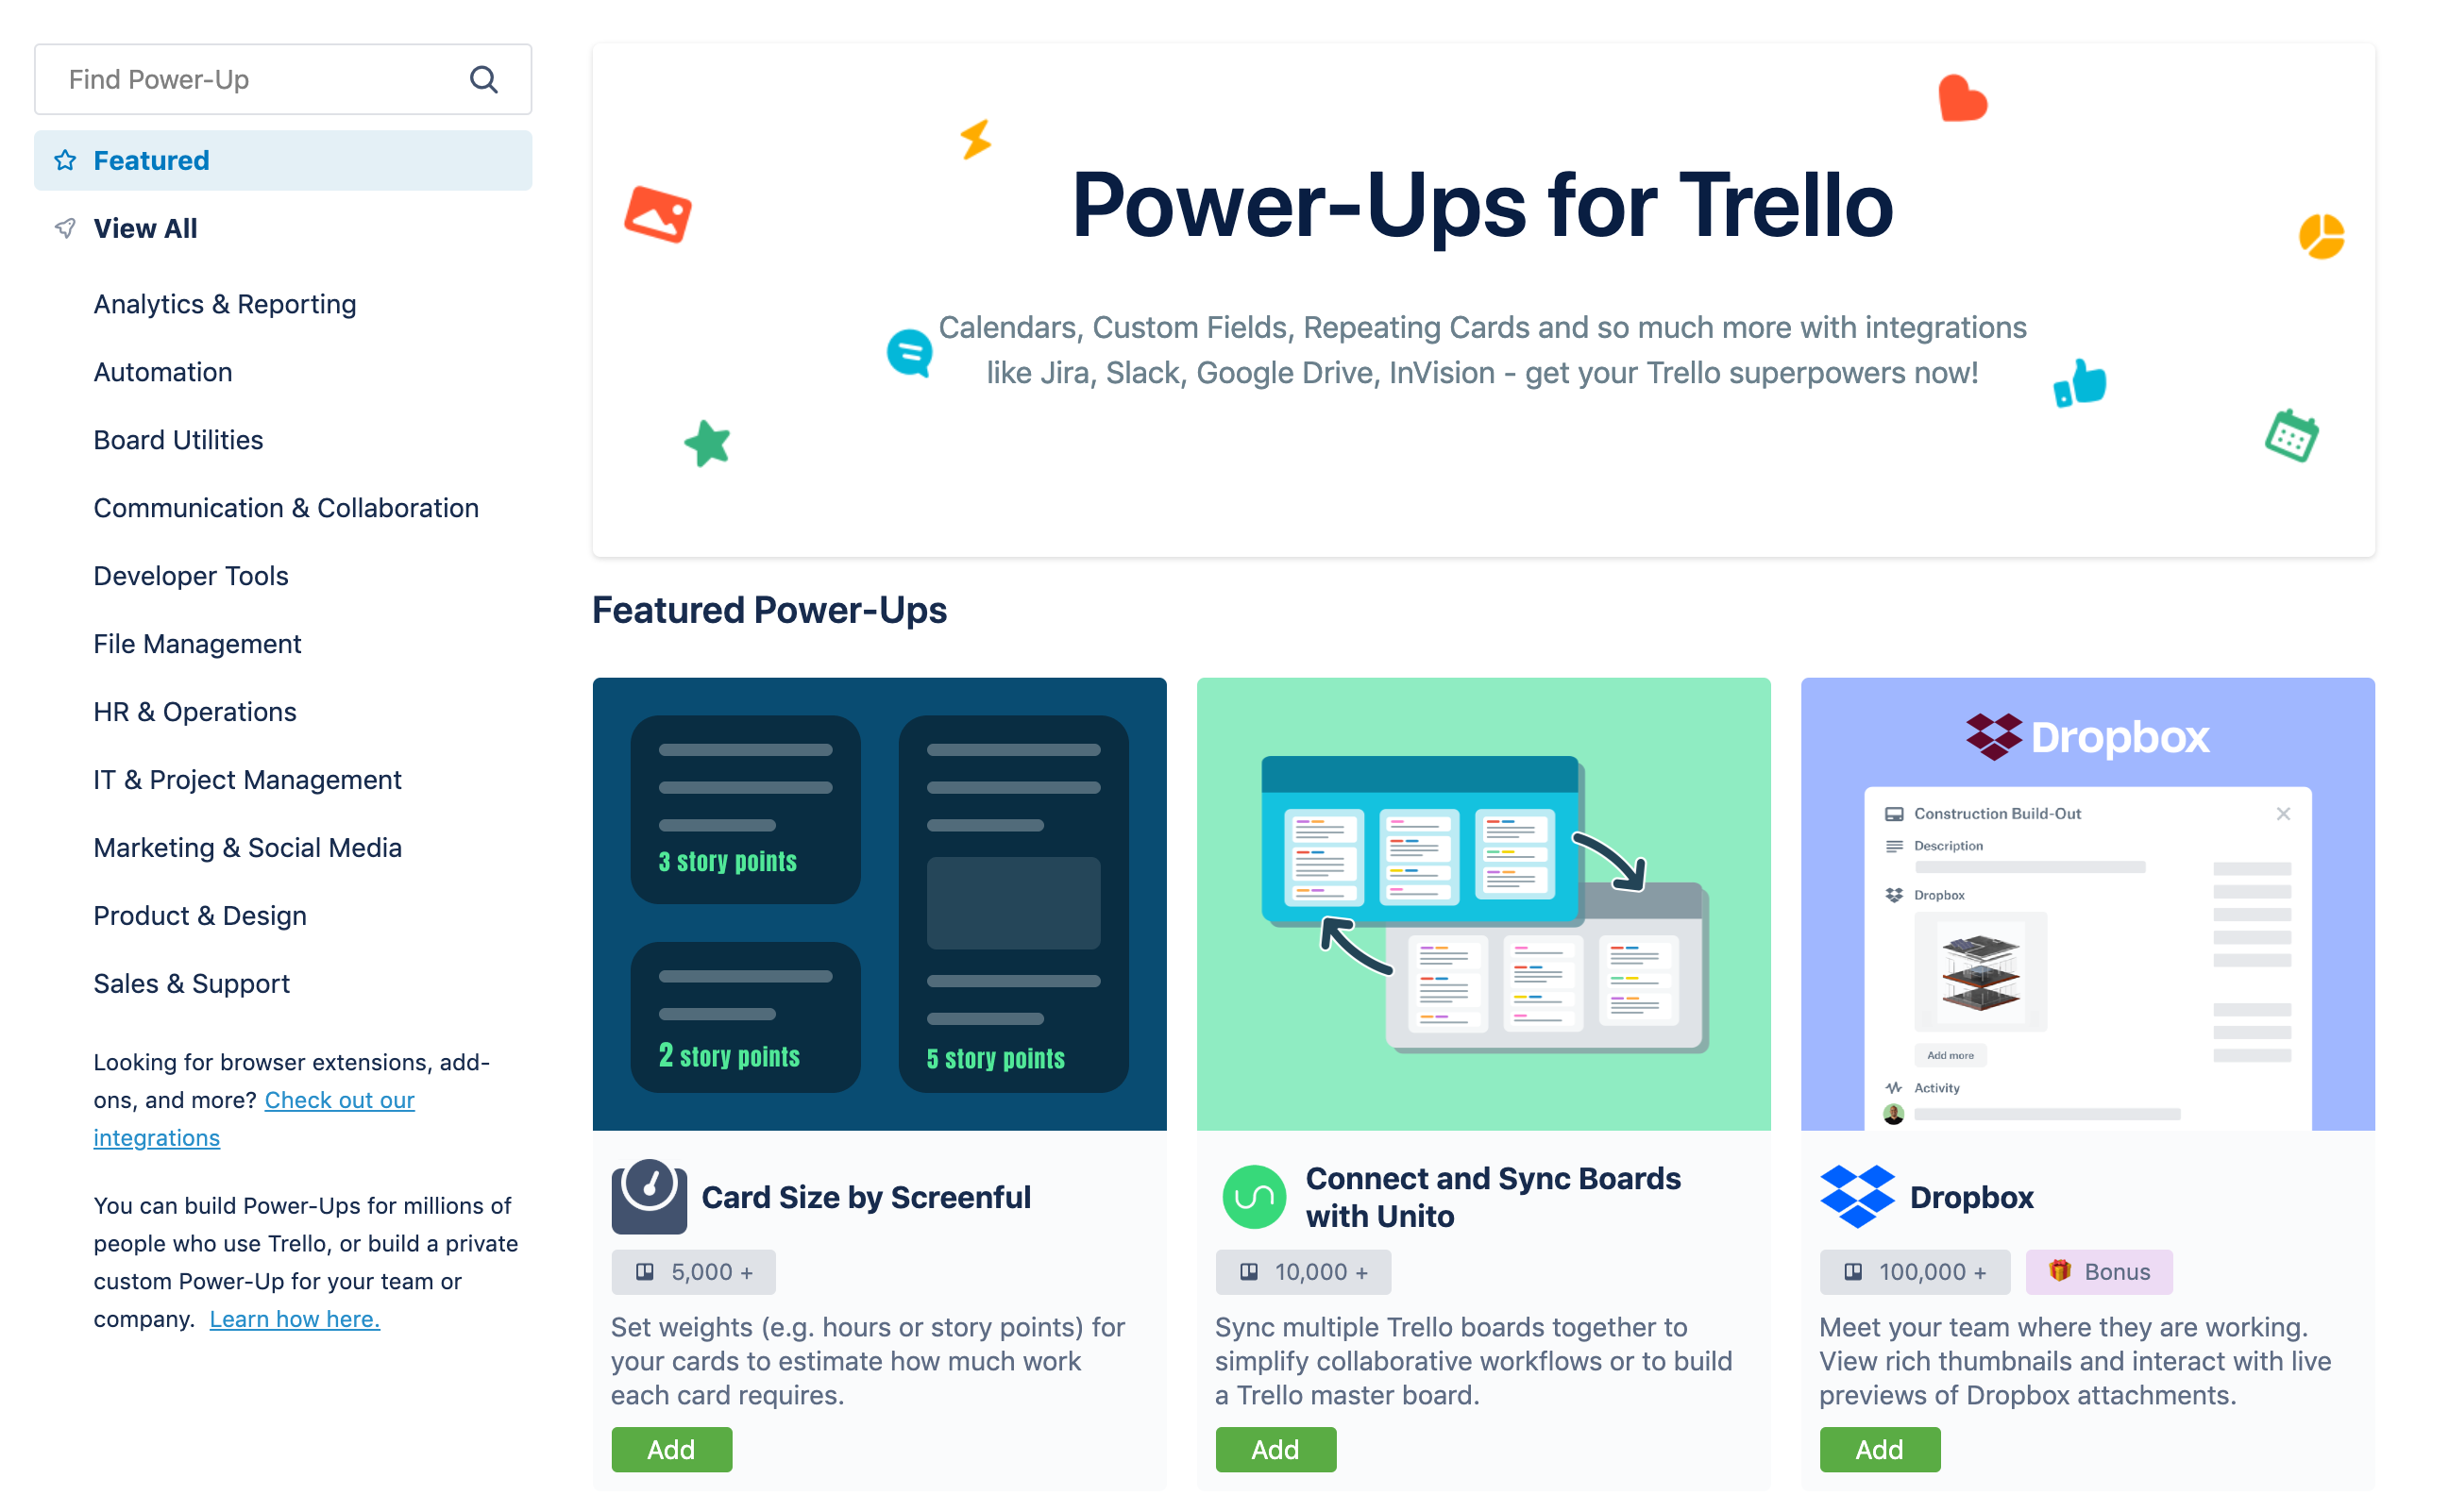Expand the View All sidebar section
2449x1512 pixels.
(145, 227)
